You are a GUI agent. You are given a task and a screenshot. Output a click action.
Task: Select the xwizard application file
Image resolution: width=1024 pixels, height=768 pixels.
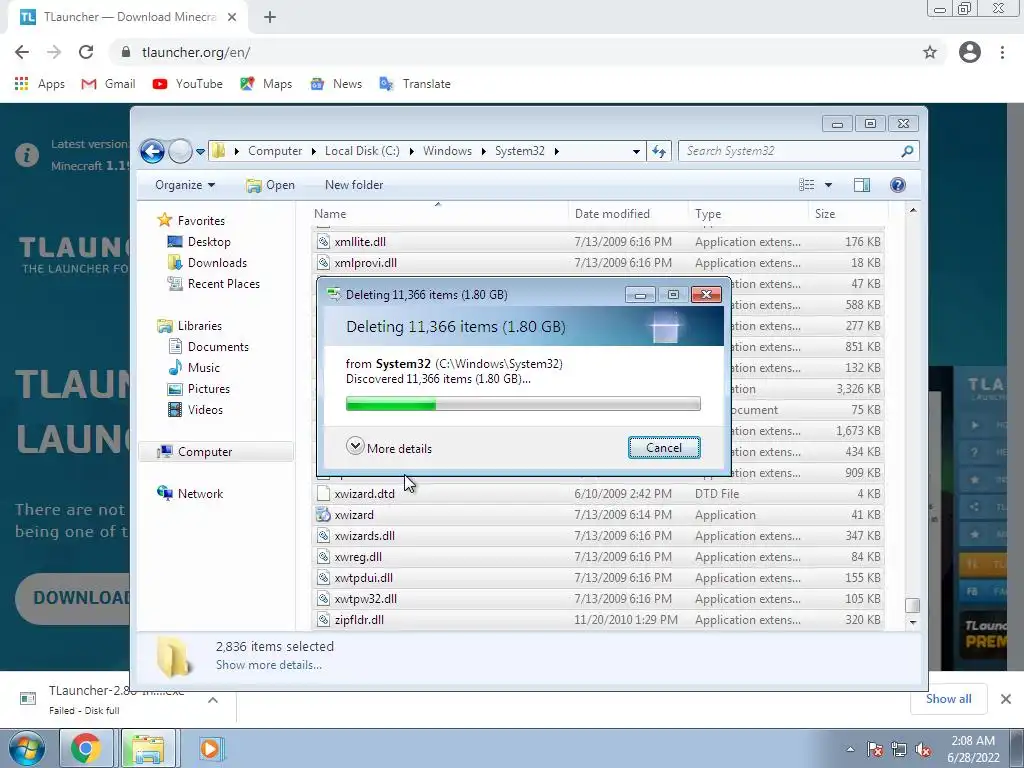pos(598,515)
